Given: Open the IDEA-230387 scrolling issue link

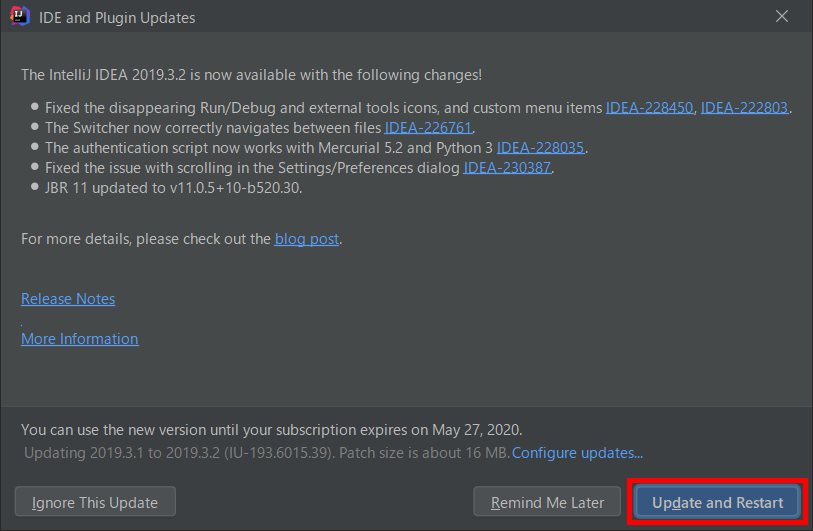Looking at the screenshot, I should click(507, 168).
